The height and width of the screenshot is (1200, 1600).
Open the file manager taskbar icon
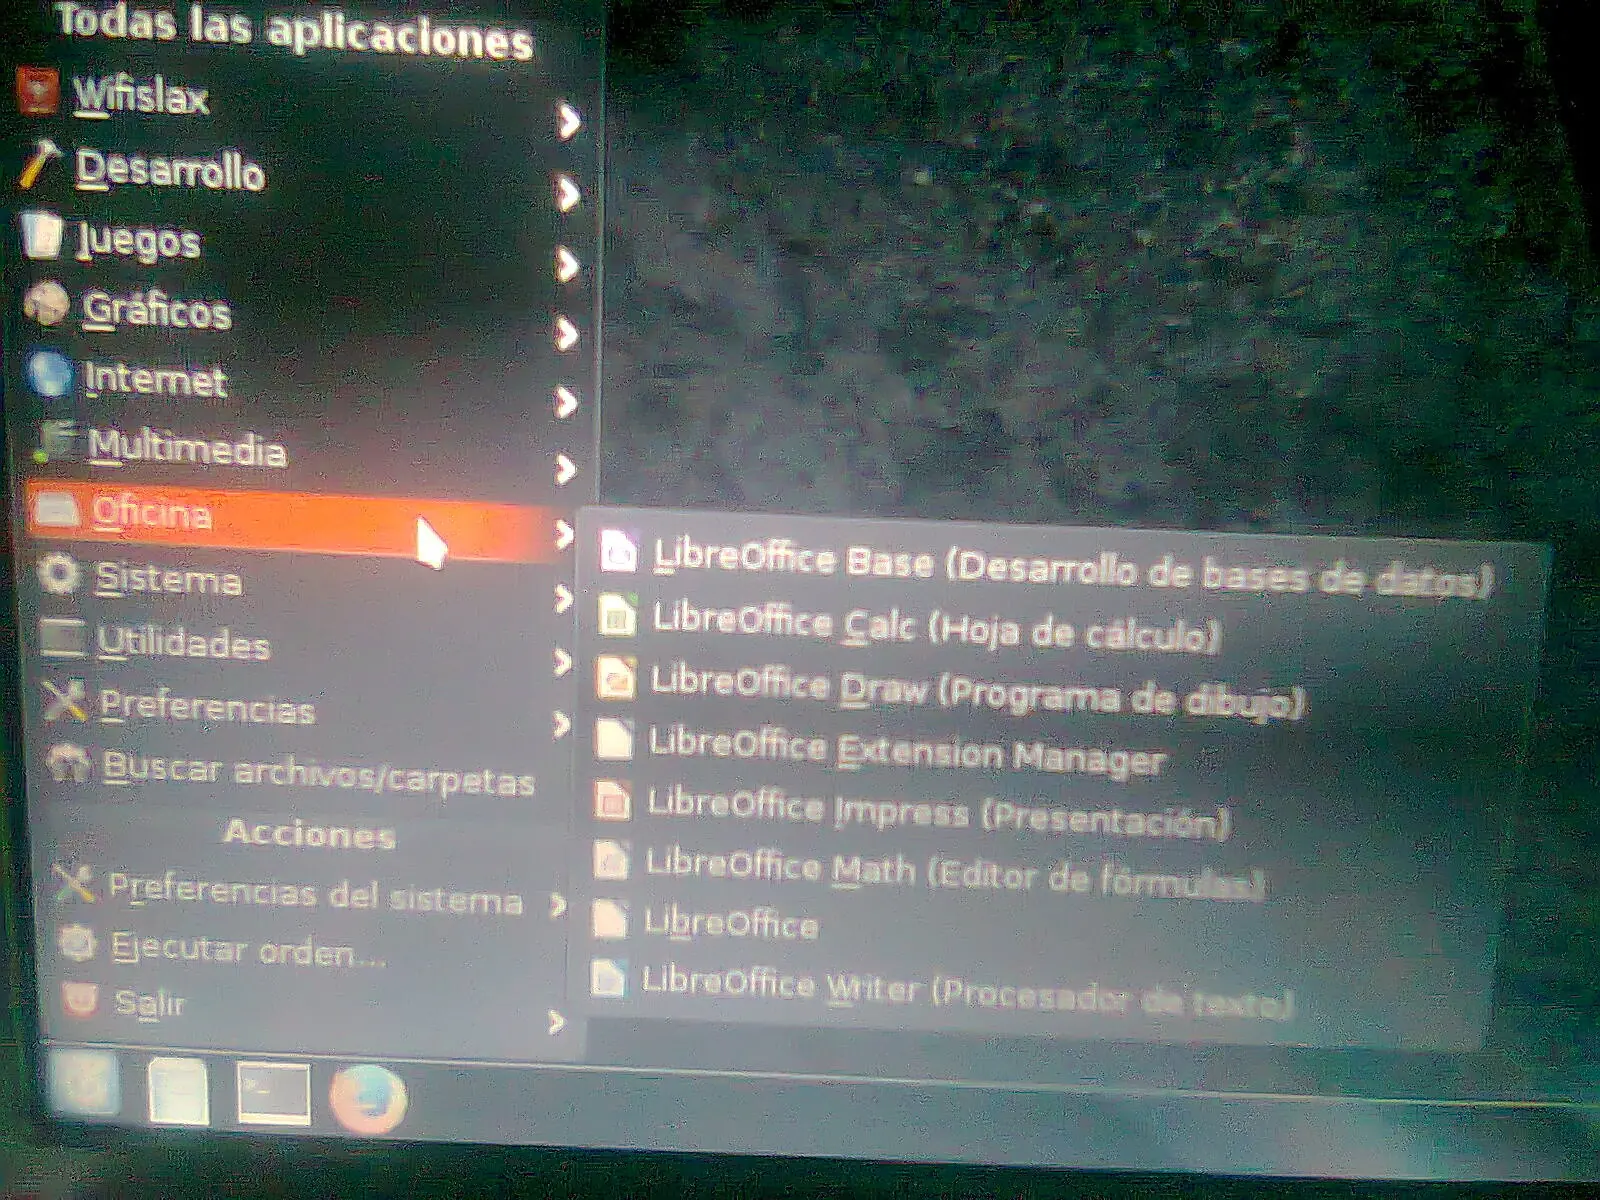click(x=178, y=1092)
